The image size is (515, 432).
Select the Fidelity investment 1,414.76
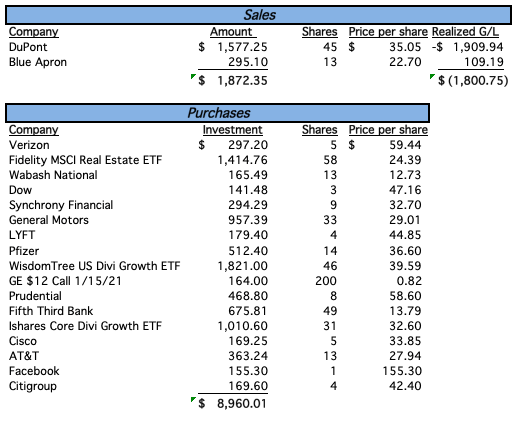coord(242,160)
